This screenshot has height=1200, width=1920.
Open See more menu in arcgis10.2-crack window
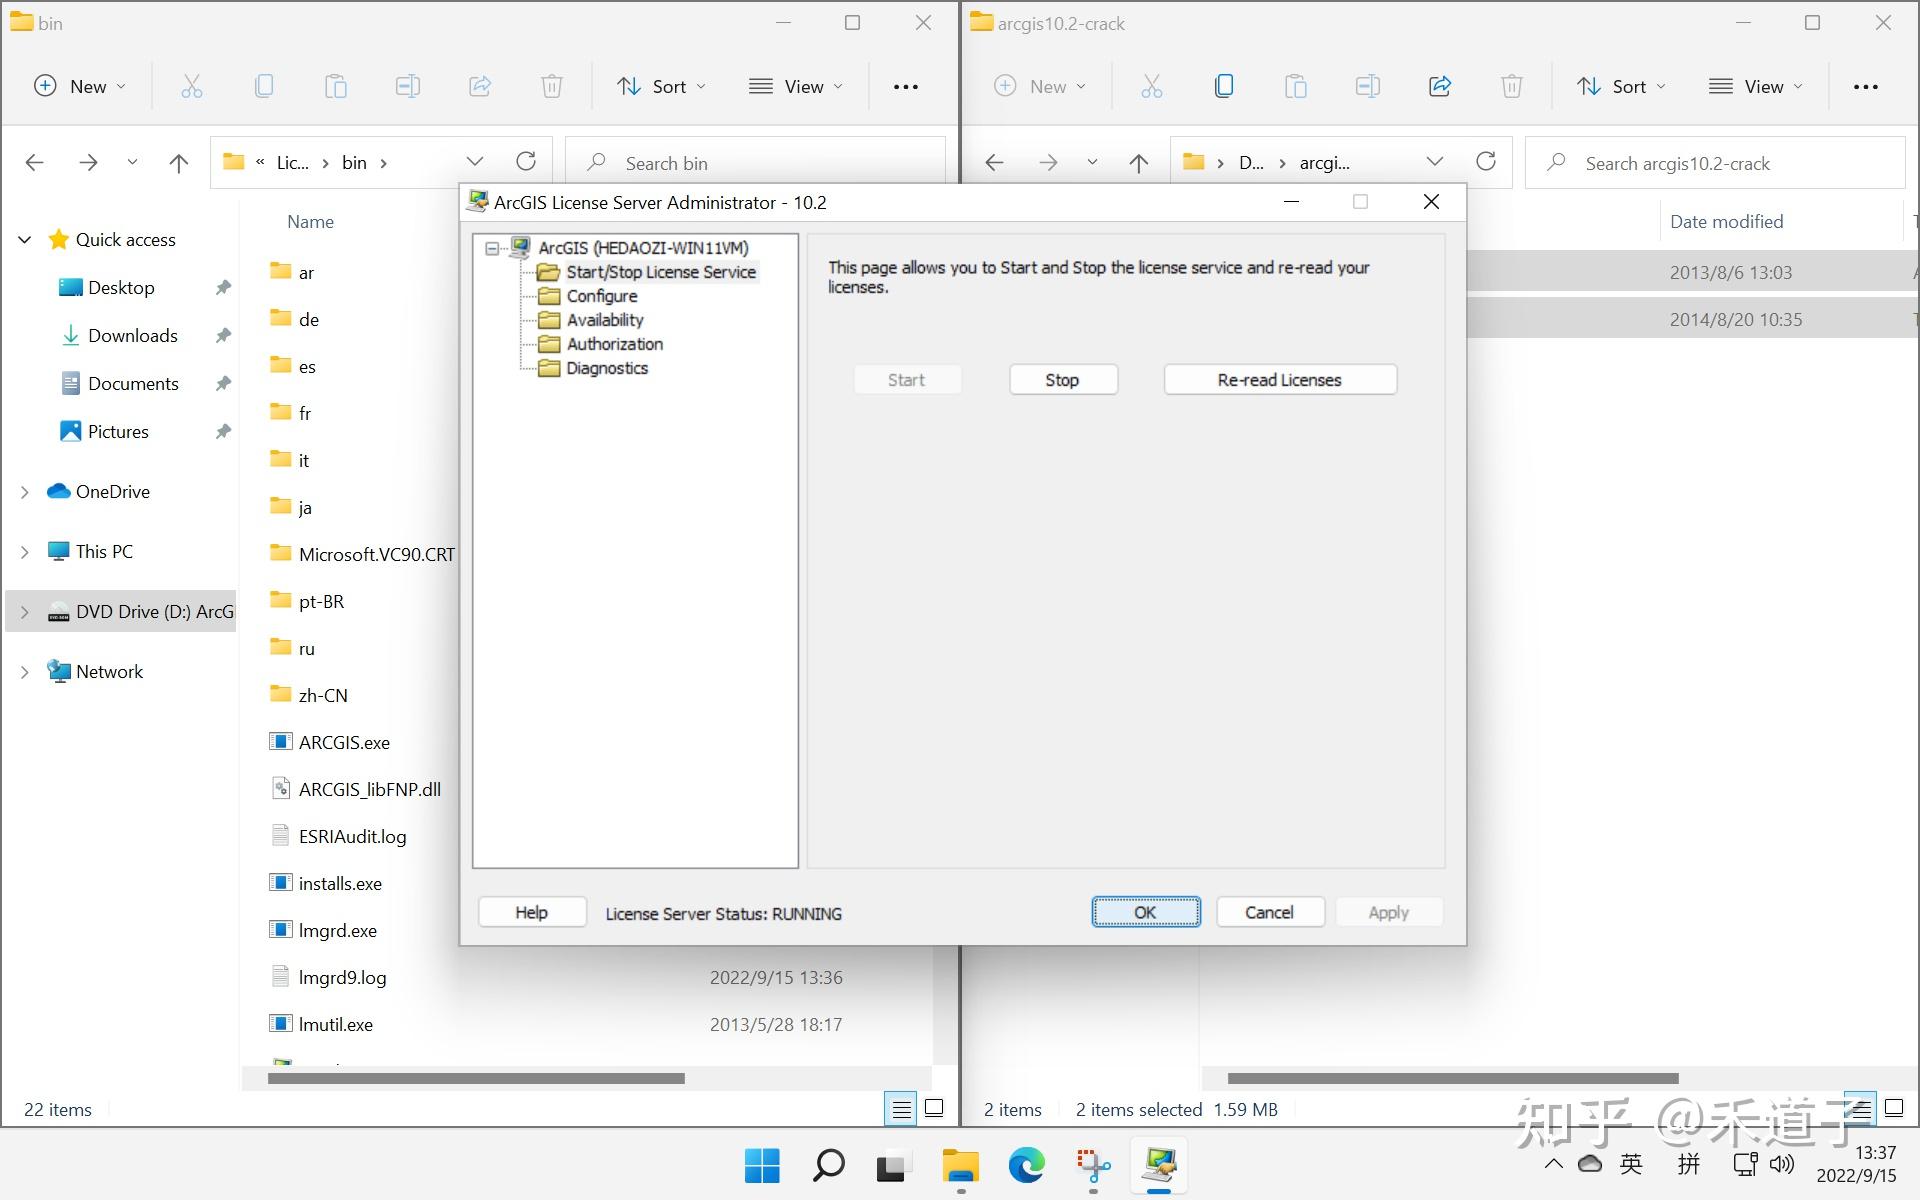coord(1866,87)
